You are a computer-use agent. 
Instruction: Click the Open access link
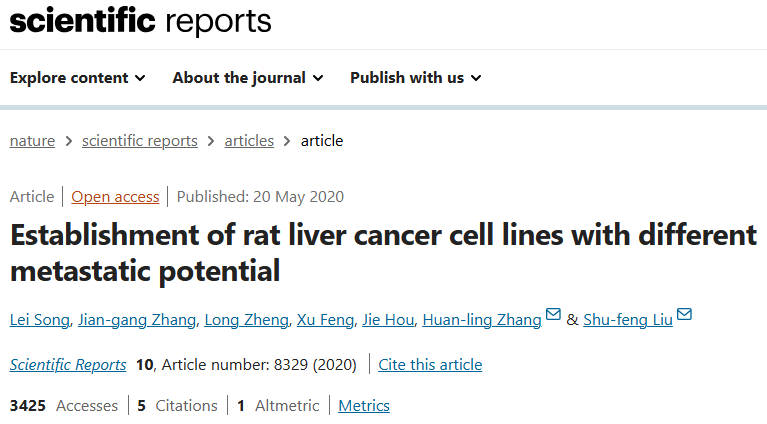click(x=115, y=197)
